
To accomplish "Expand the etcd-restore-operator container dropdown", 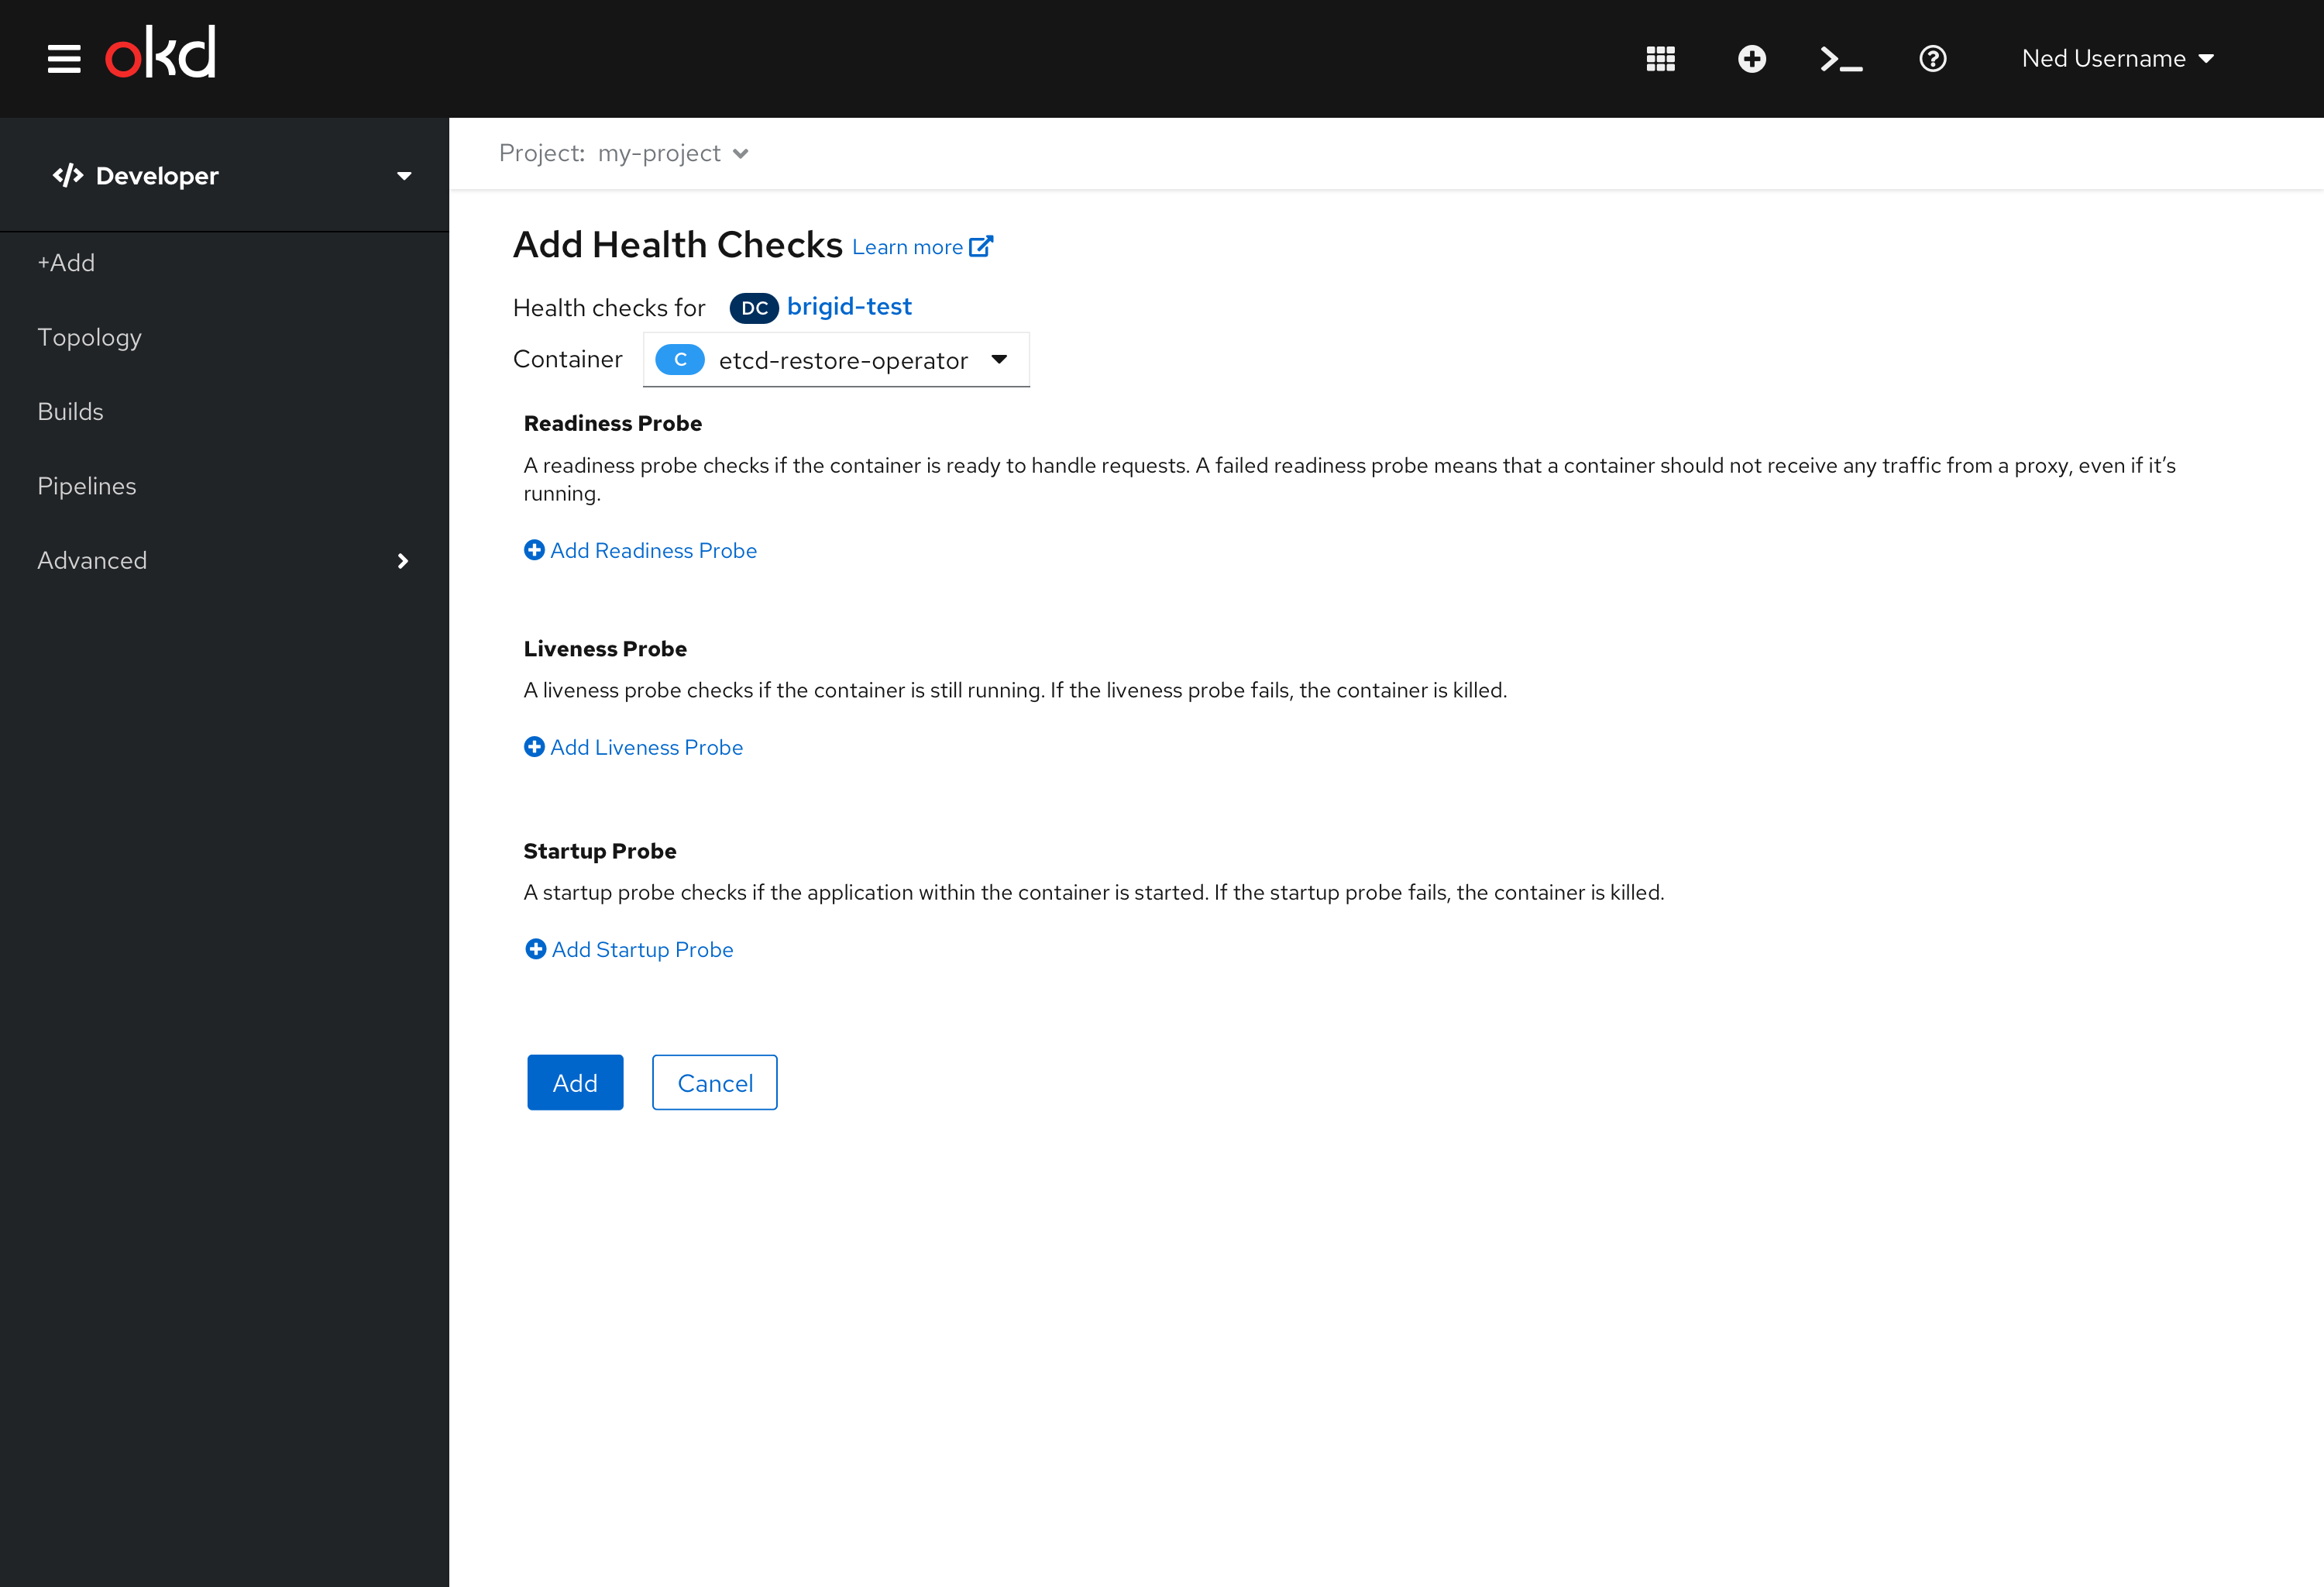I will coord(998,359).
